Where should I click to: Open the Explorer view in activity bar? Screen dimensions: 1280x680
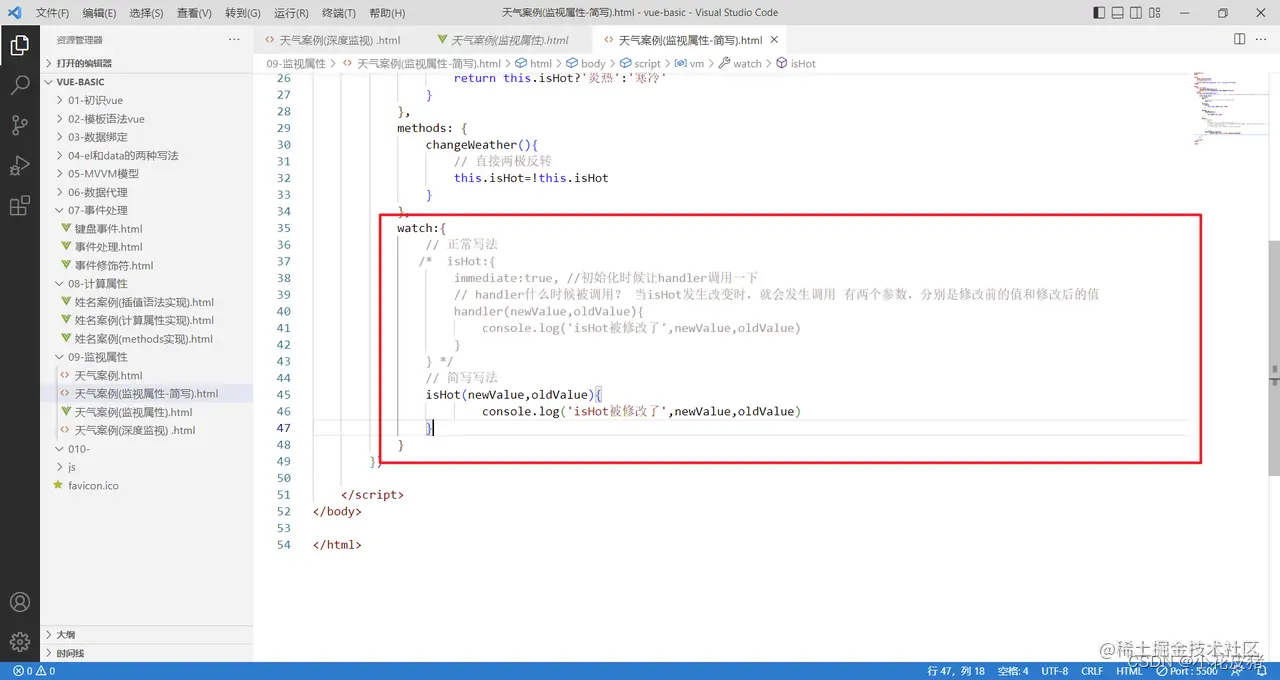(19, 45)
